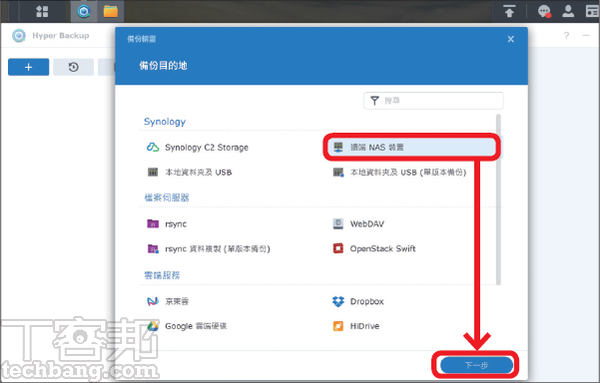This screenshot has width=600, height=383.
Task: Select local folder USB single-version icon
Action: tap(338, 172)
